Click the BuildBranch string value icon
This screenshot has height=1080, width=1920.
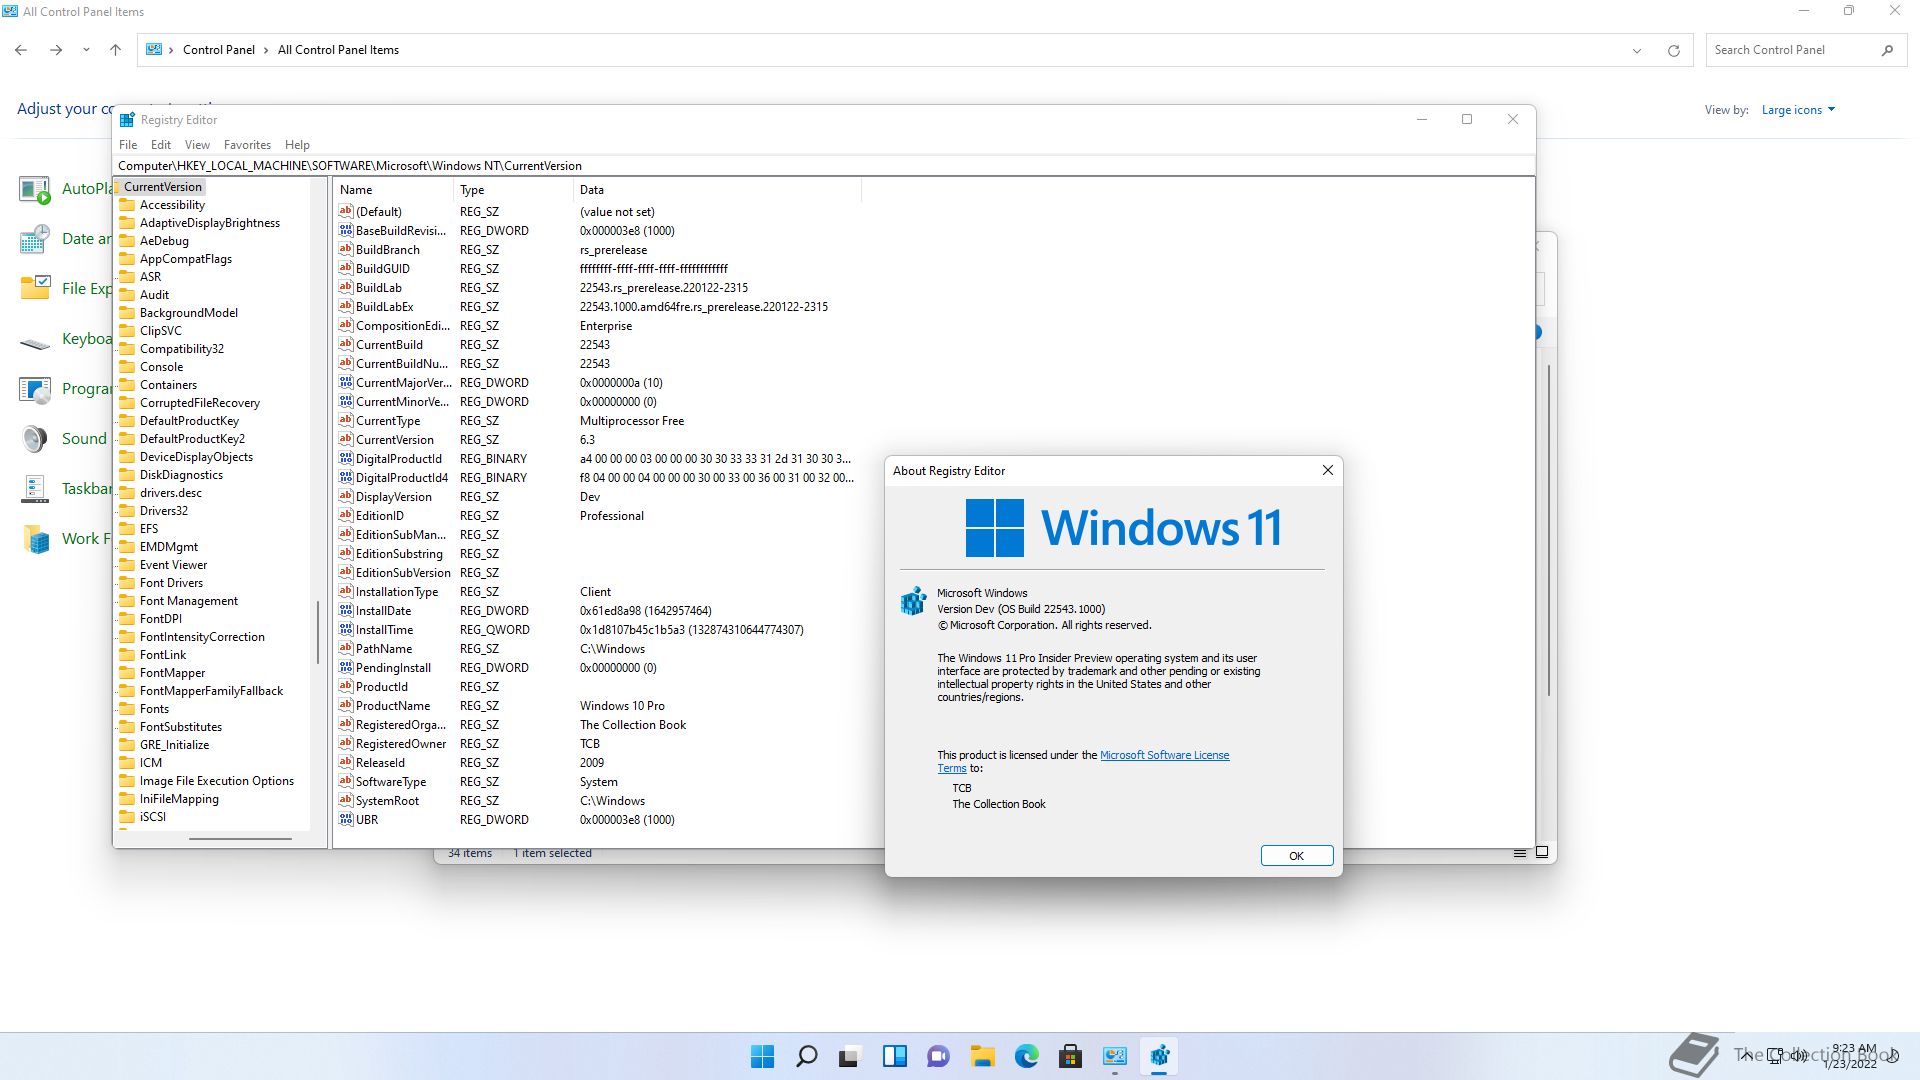(x=346, y=249)
